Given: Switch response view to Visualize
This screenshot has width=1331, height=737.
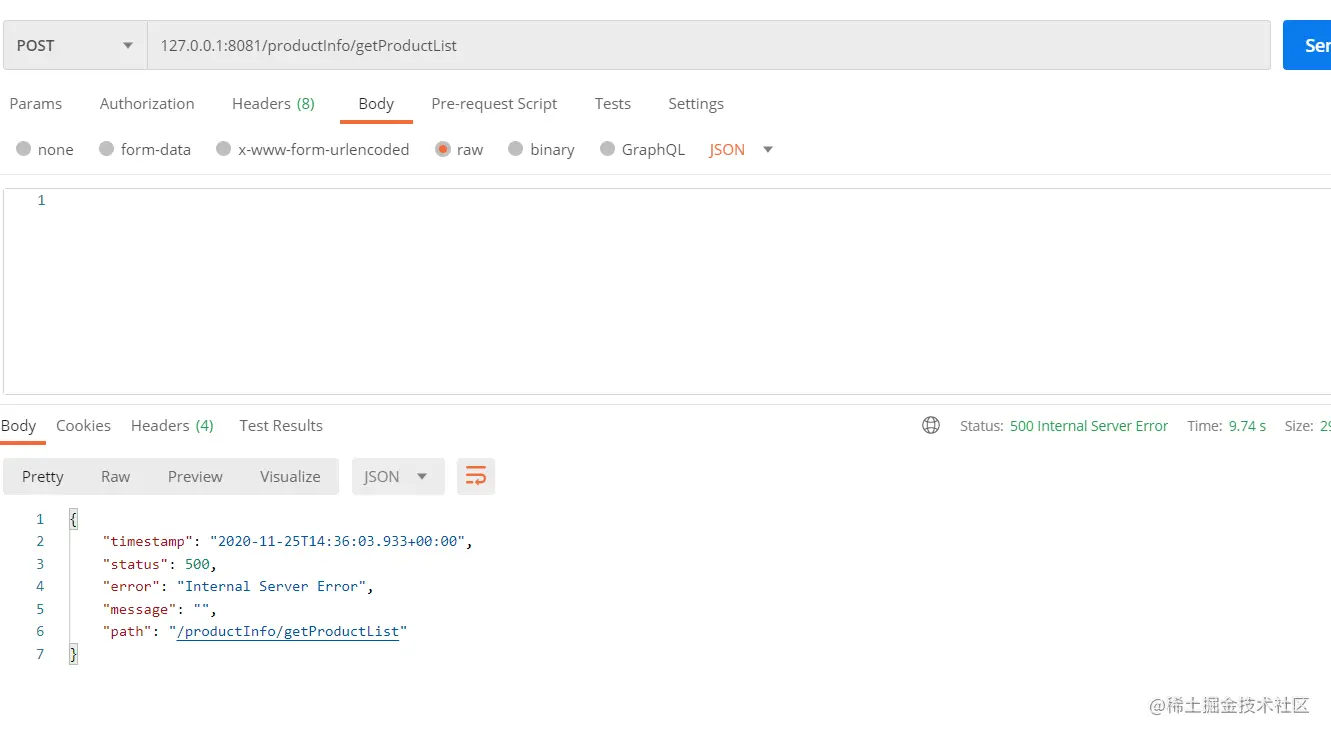Looking at the screenshot, I should (x=290, y=476).
